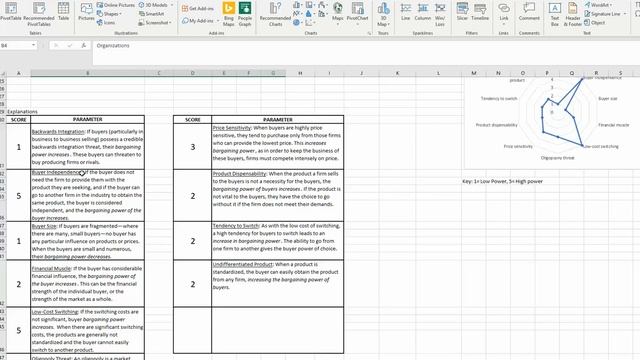640x360 pixels.
Task: Insert a Column sparkline
Action: tap(422, 12)
